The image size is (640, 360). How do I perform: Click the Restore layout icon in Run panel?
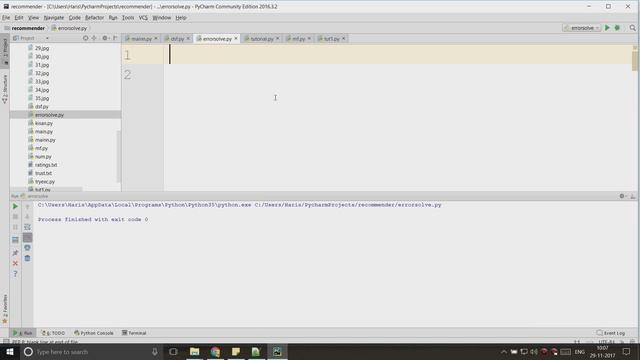tap(16, 240)
